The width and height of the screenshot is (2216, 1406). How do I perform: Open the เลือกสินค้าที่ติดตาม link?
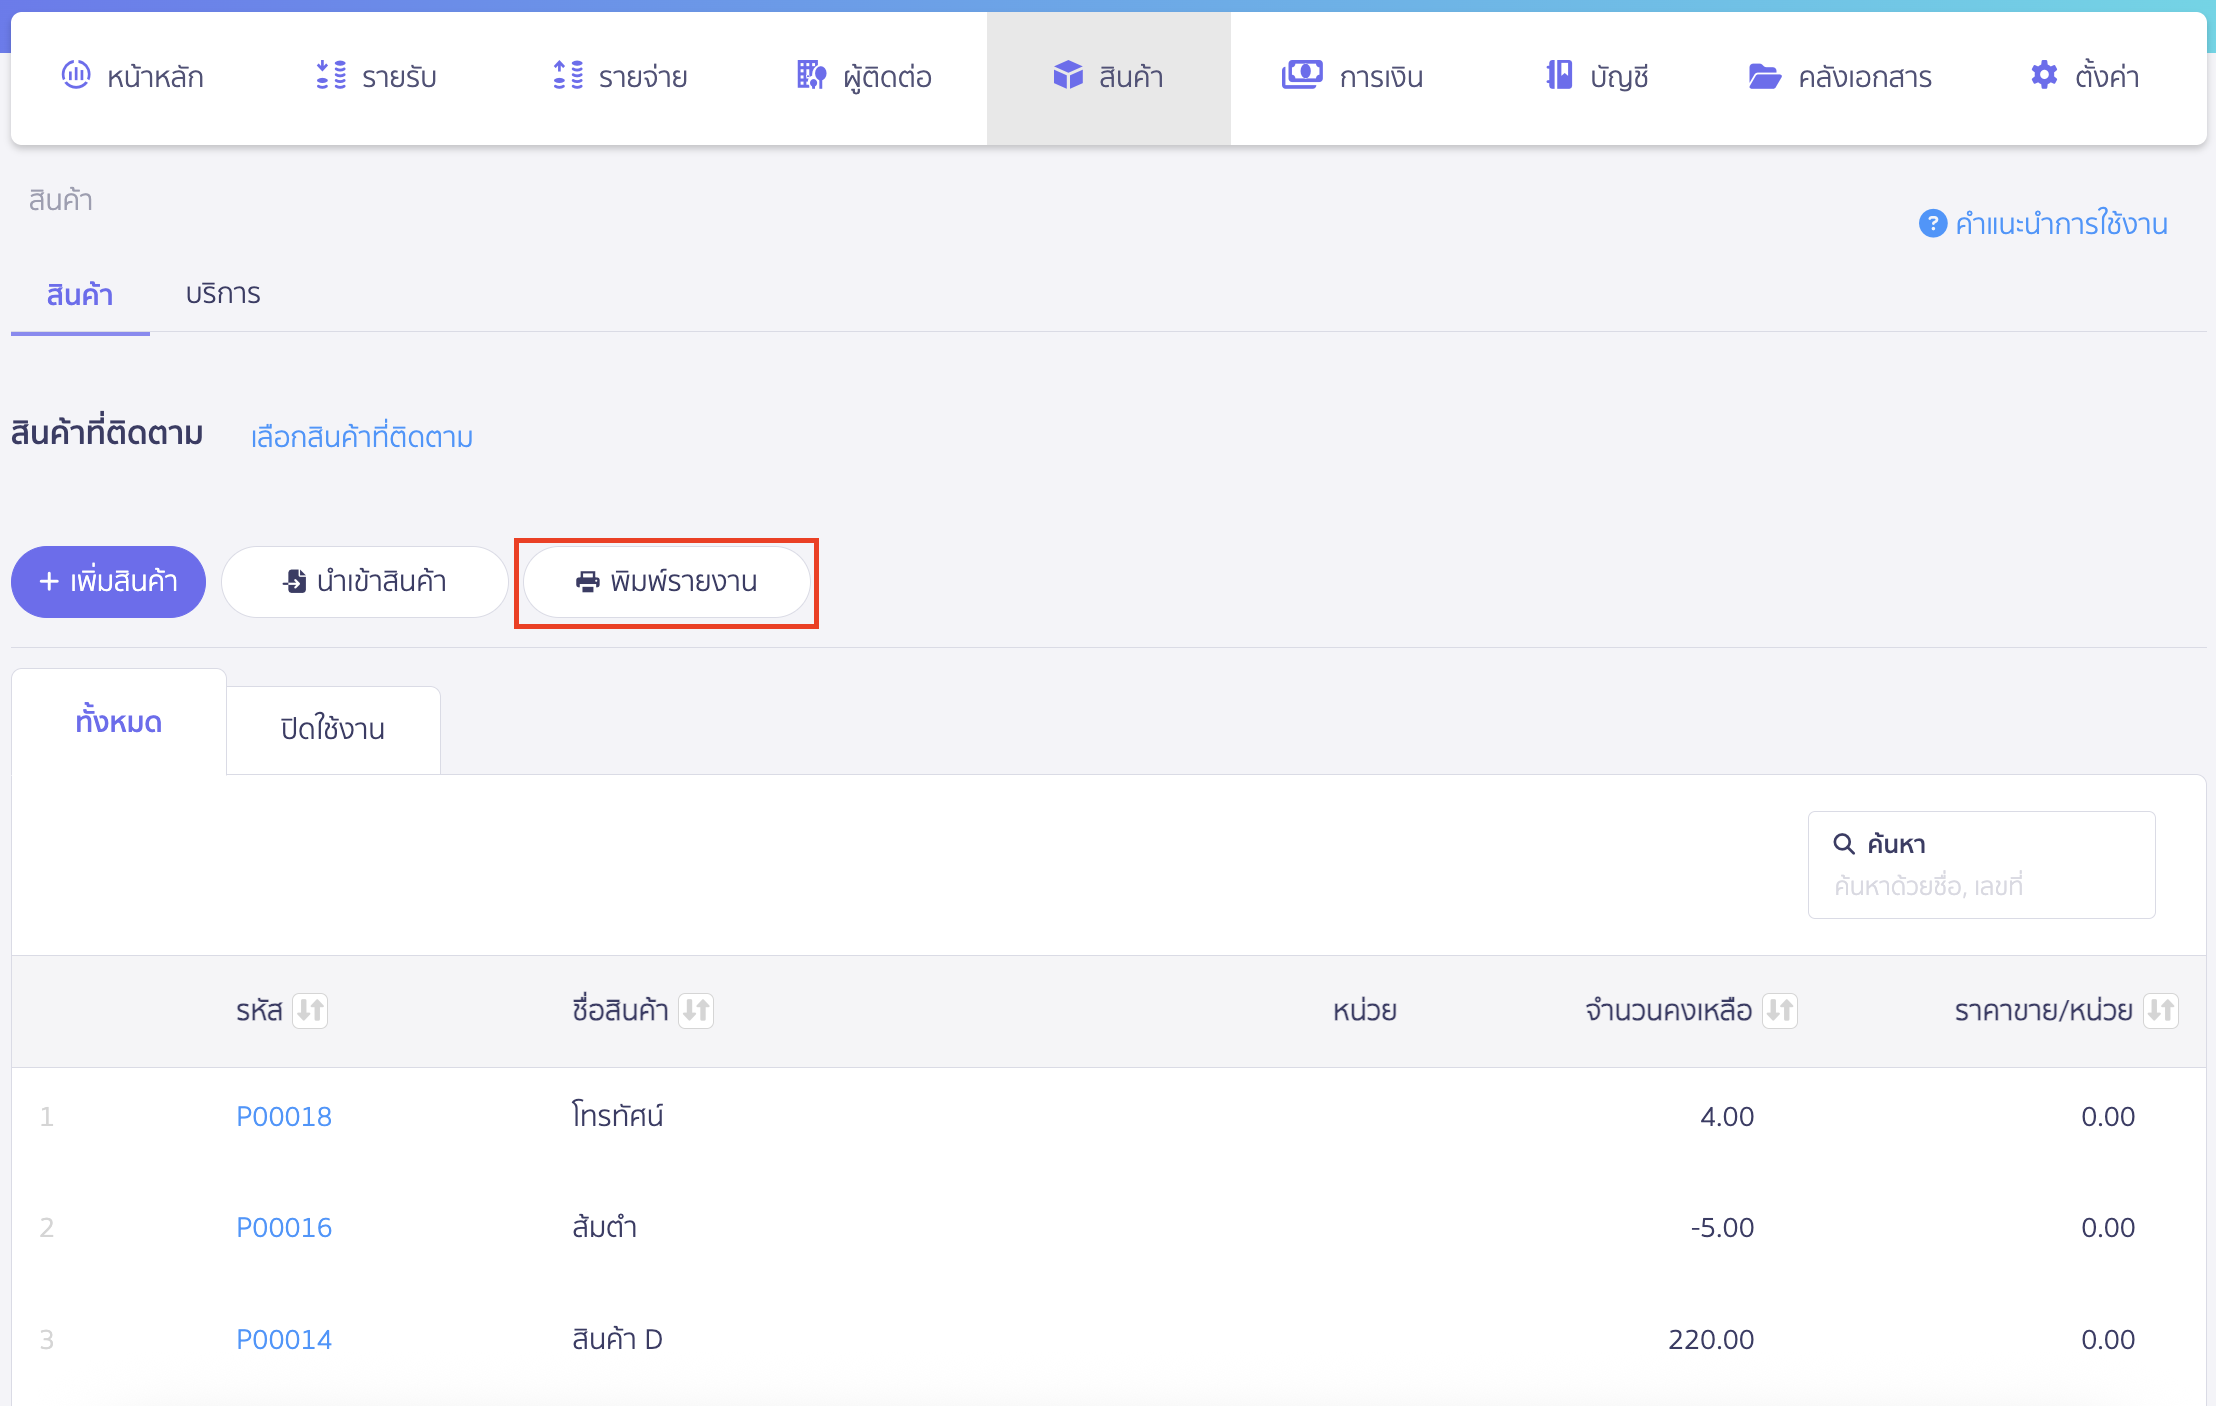pos(361,437)
